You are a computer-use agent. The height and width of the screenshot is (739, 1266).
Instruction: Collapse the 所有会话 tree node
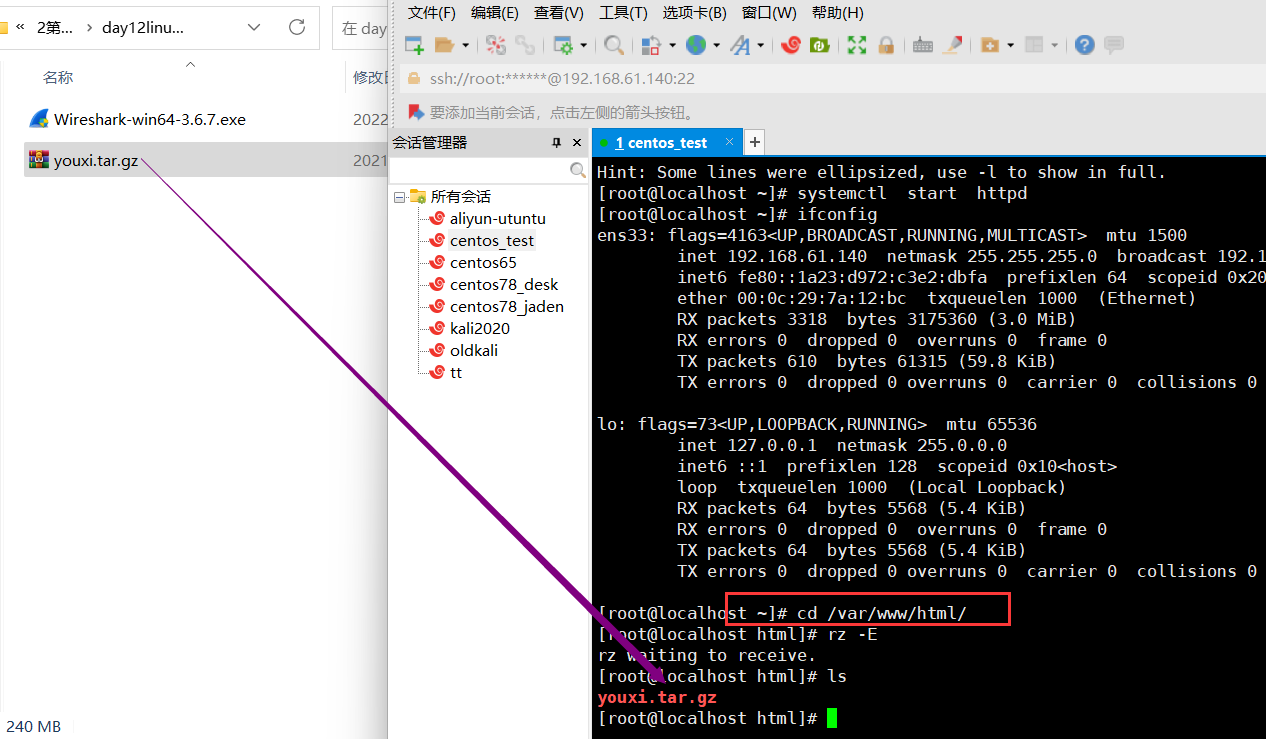(399, 197)
